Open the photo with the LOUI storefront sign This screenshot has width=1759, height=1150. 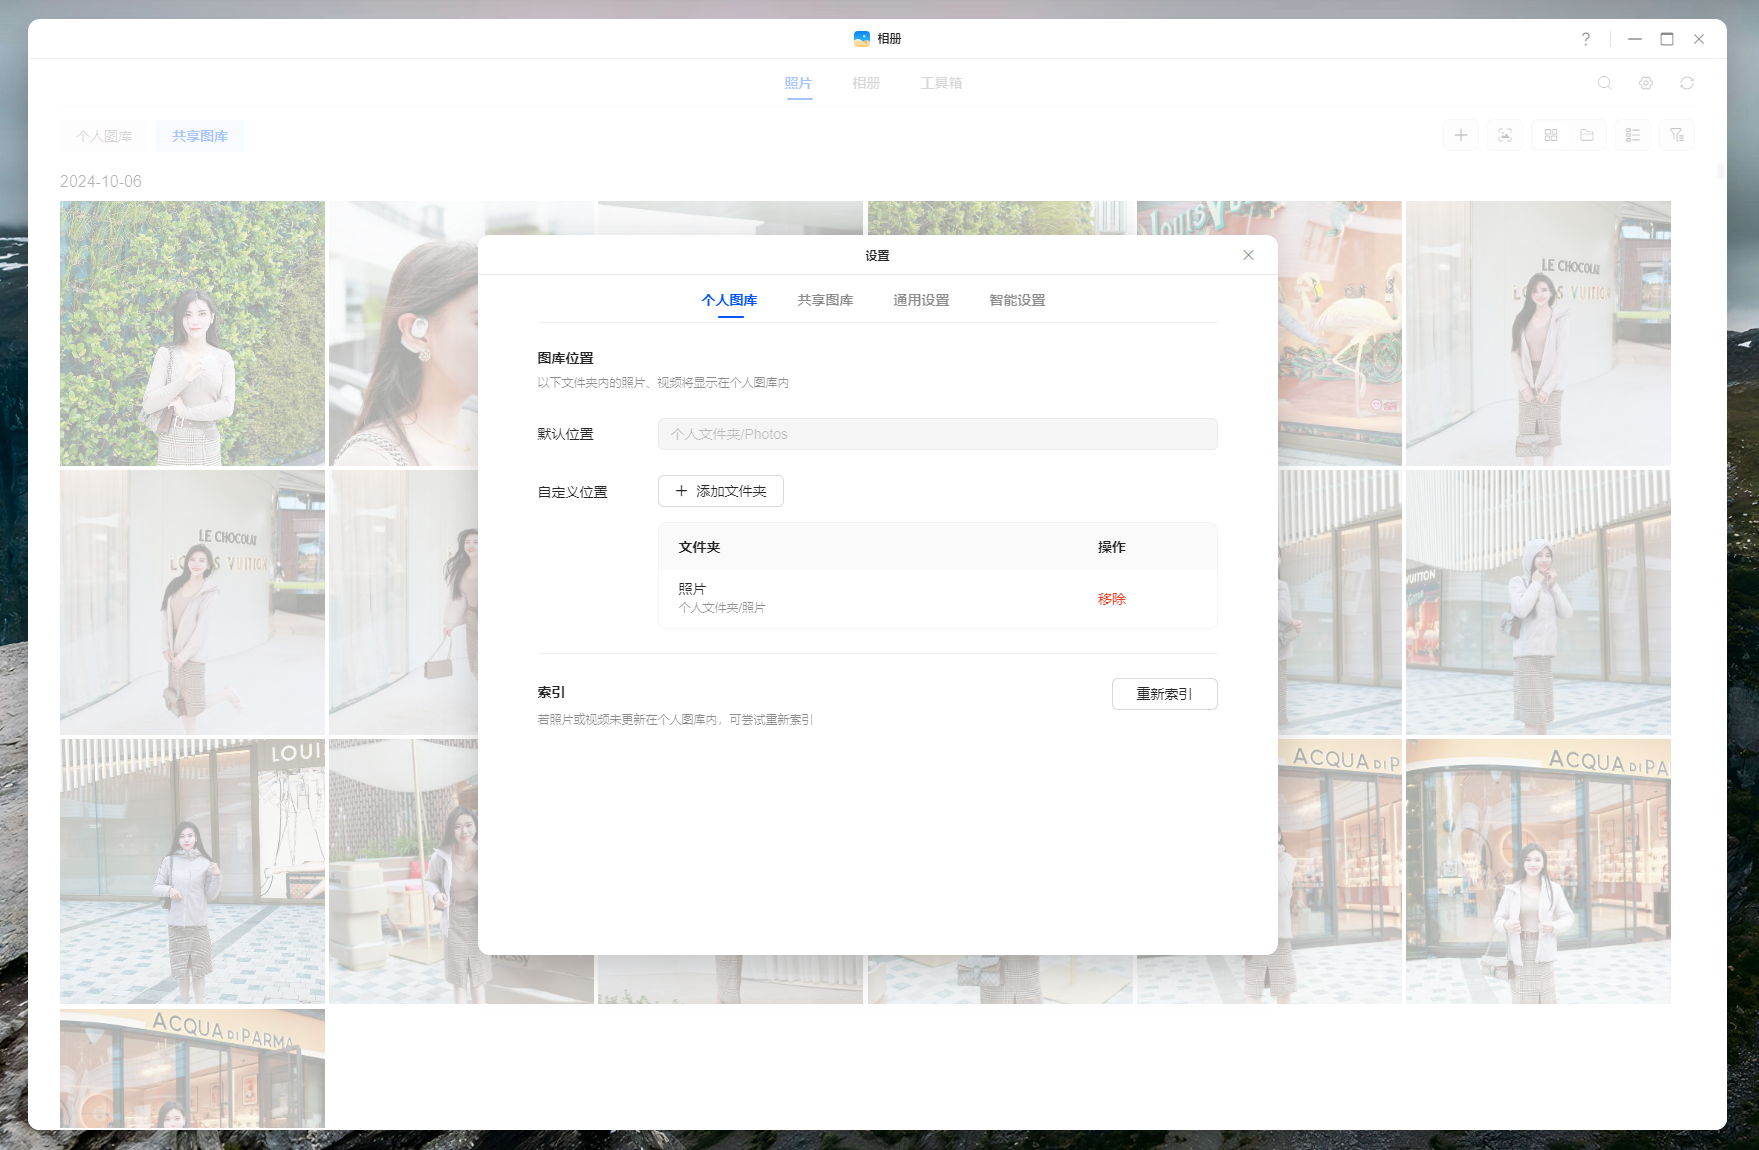click(192, 871)
